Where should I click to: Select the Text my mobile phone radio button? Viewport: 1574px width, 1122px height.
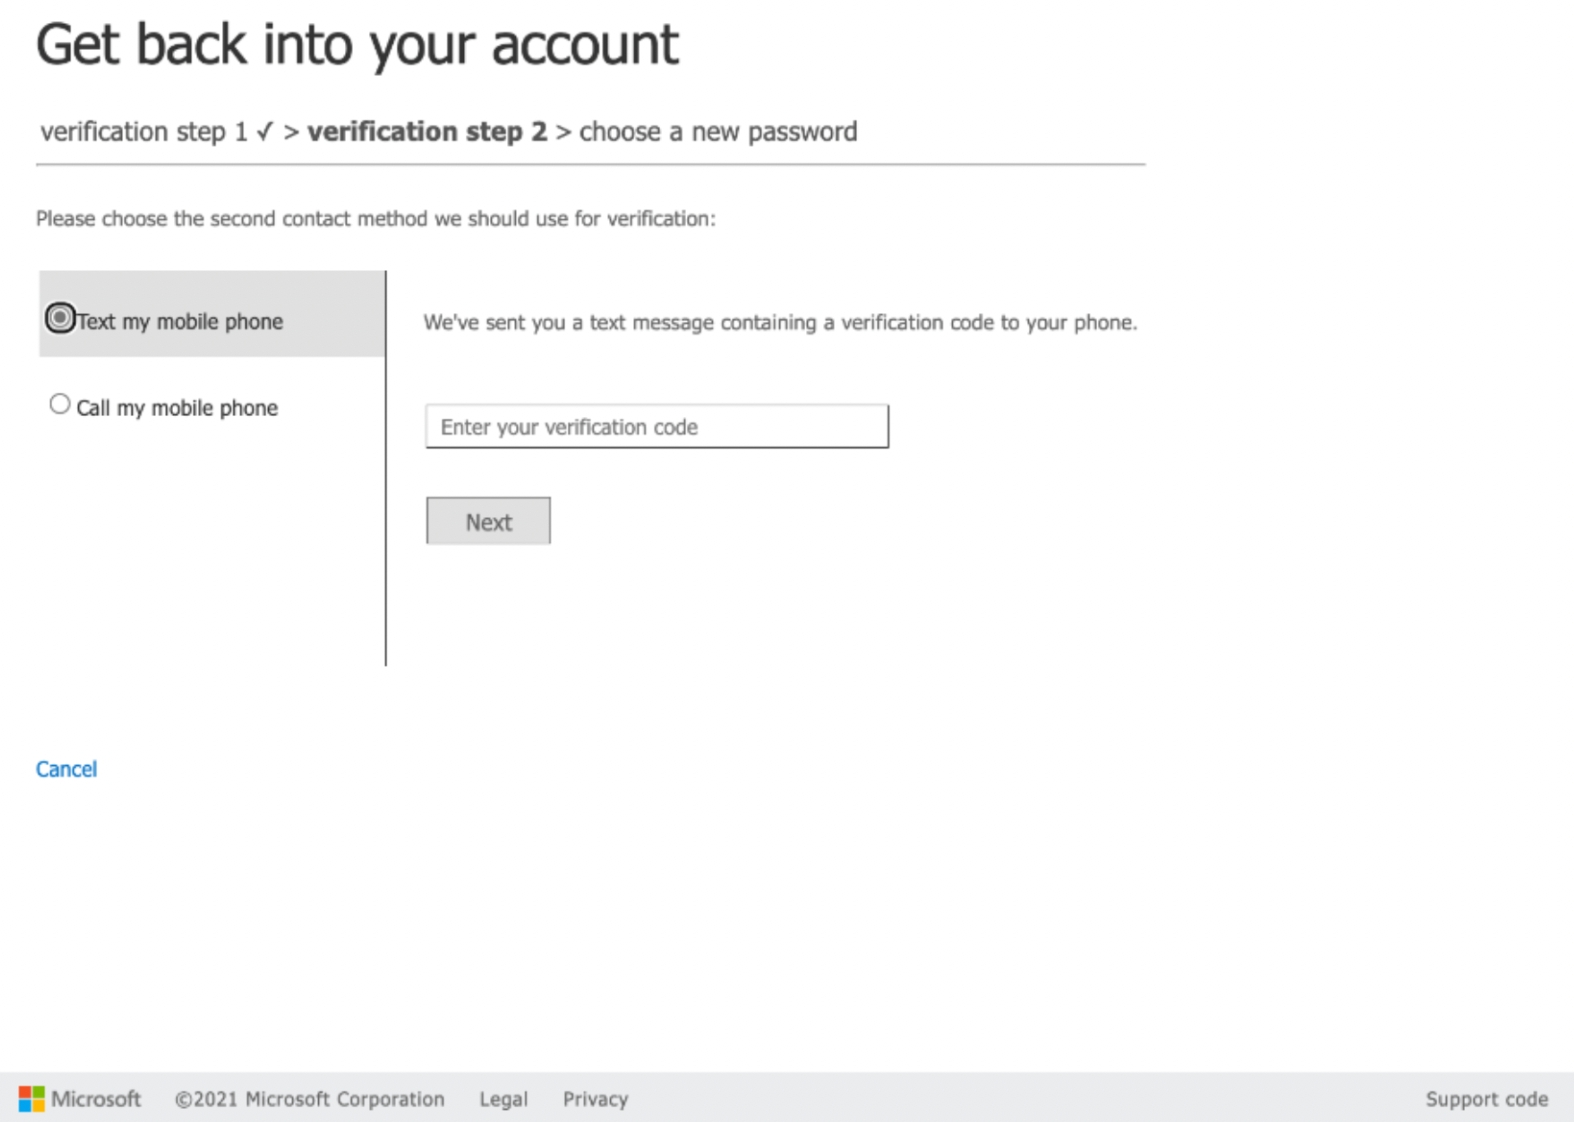60,318
